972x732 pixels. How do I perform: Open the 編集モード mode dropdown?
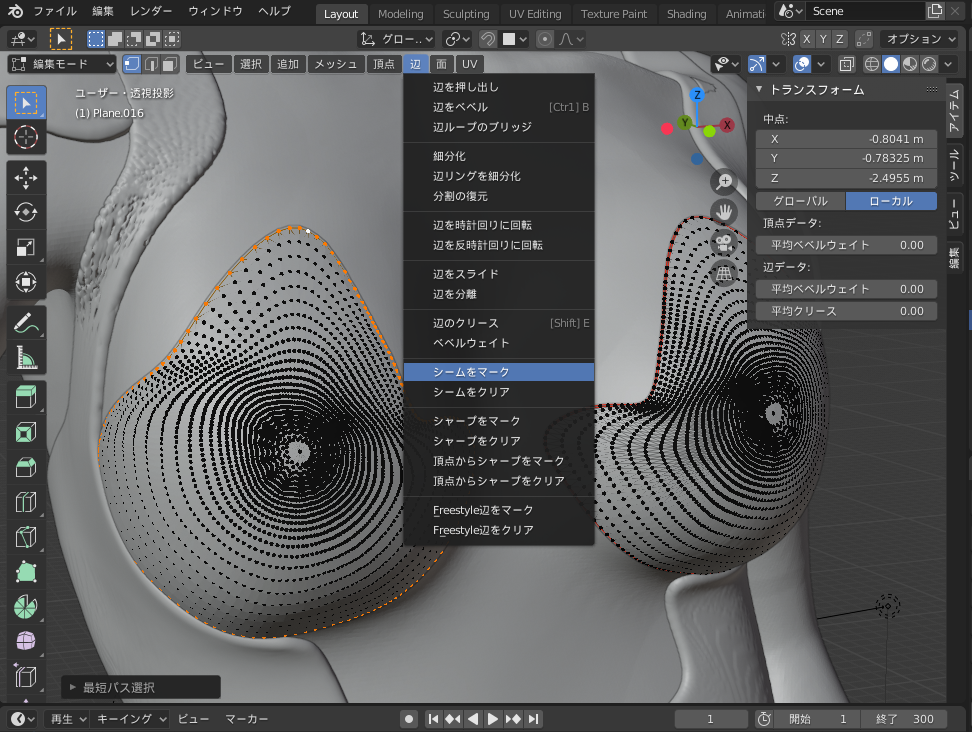pos(62,64)
